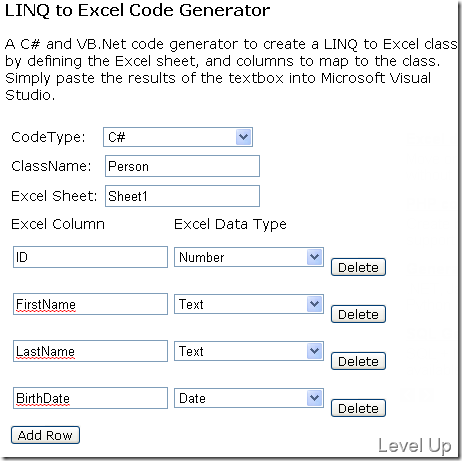Click the arrow icon on Number dropdown
This screenshot has width=462, height=461.
pyautogui.click(x=314, y=257)
